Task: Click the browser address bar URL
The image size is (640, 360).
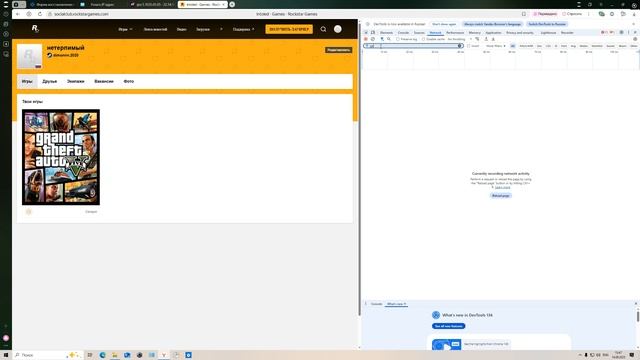Action: click(81, 14)
